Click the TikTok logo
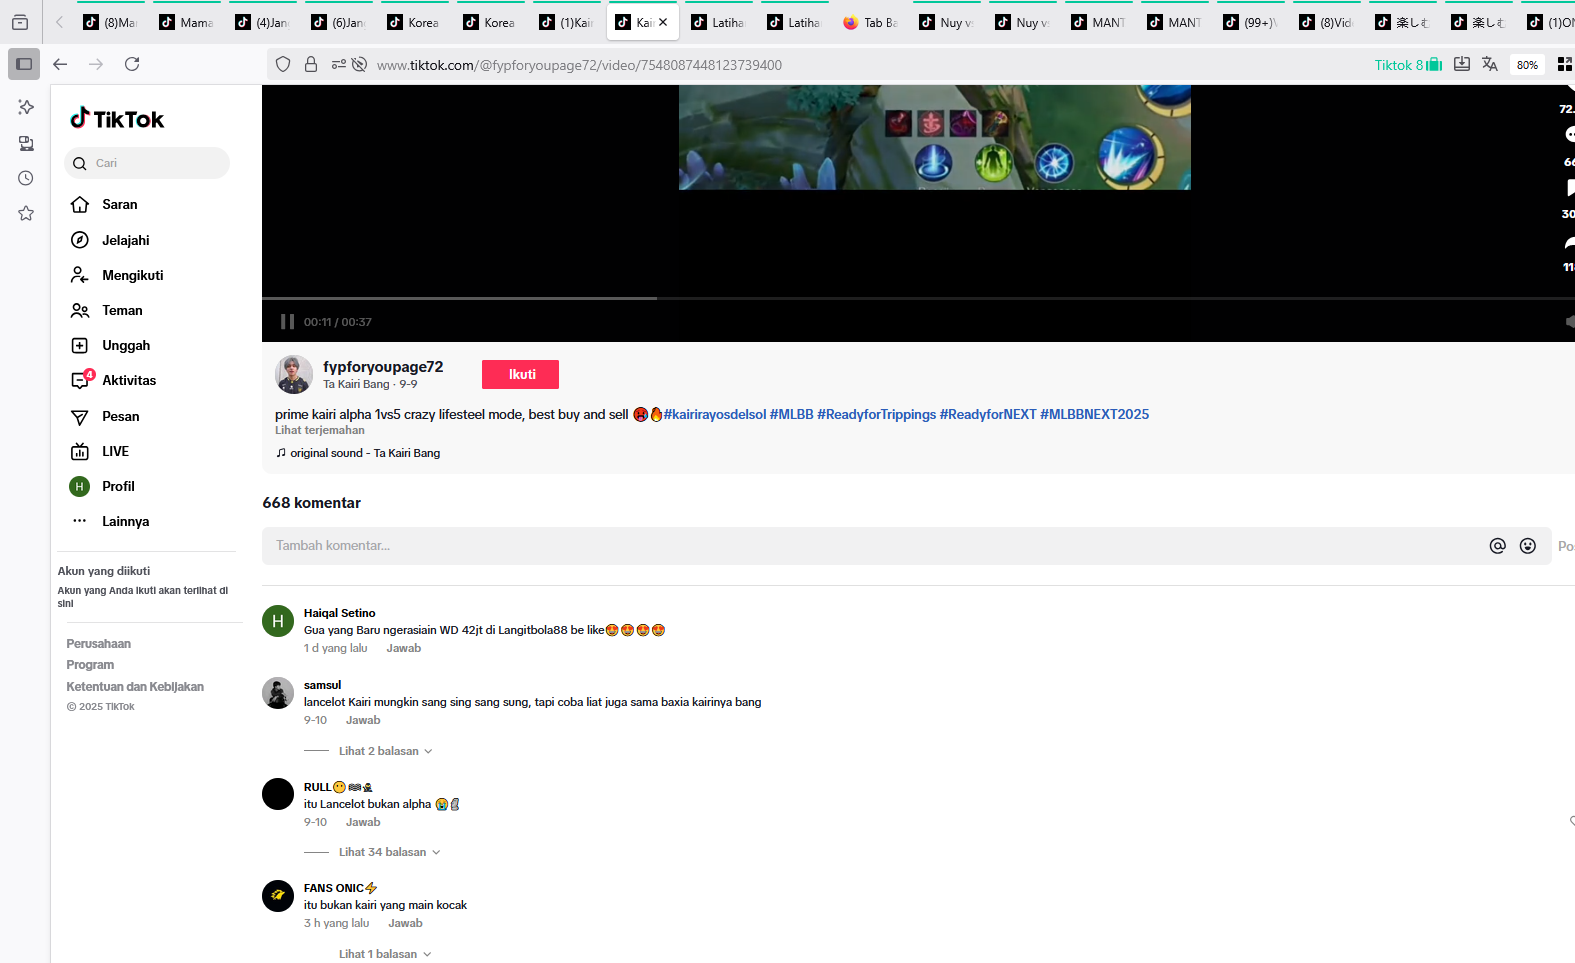This screenshot has width=1575, height=963. [x=117, y=119]
